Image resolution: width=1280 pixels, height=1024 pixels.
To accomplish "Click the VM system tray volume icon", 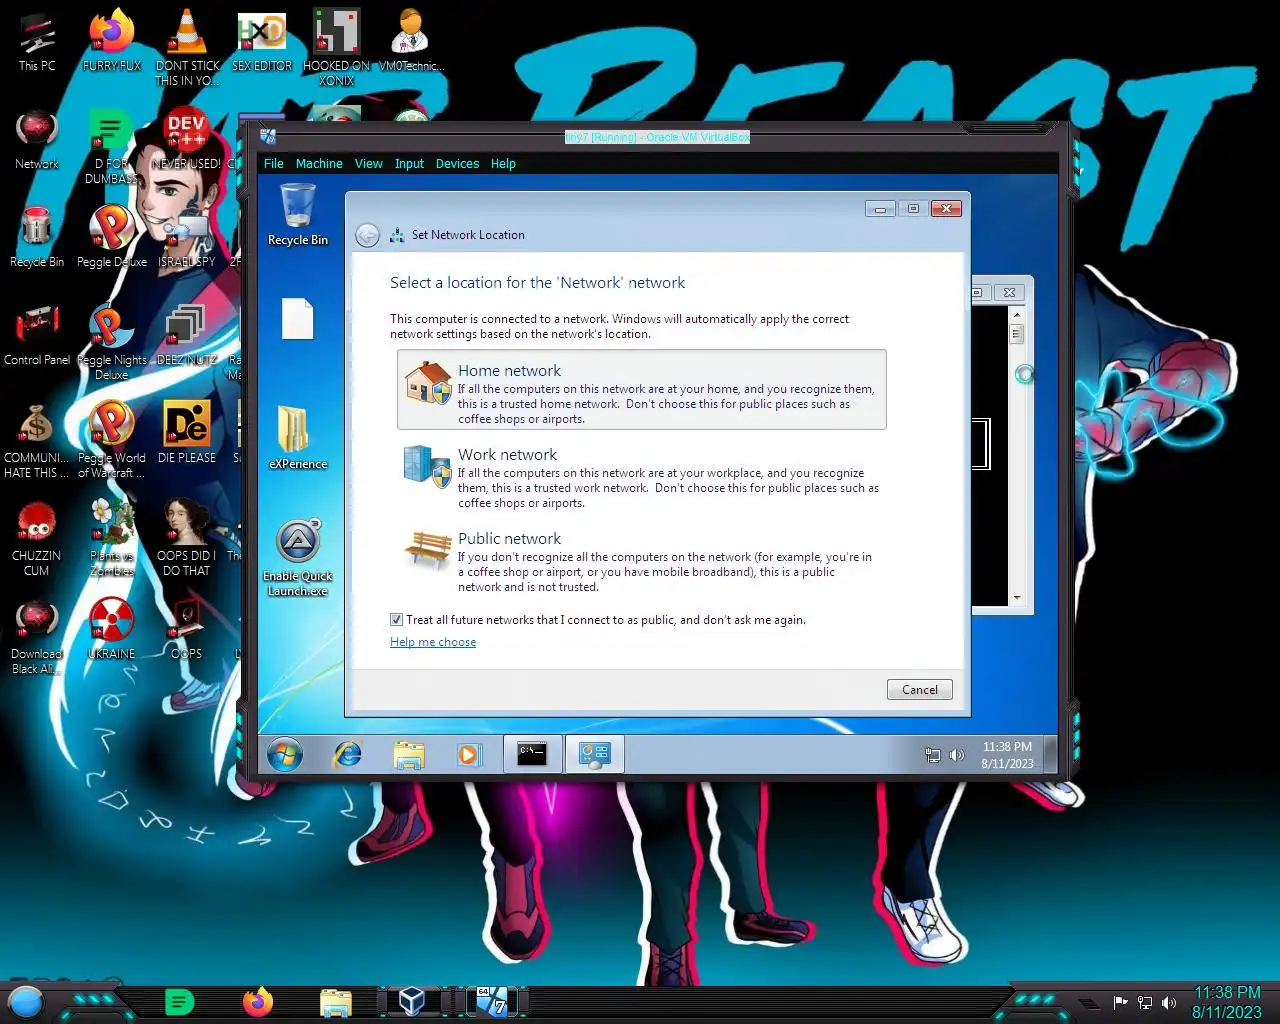I will pos(957,755).
